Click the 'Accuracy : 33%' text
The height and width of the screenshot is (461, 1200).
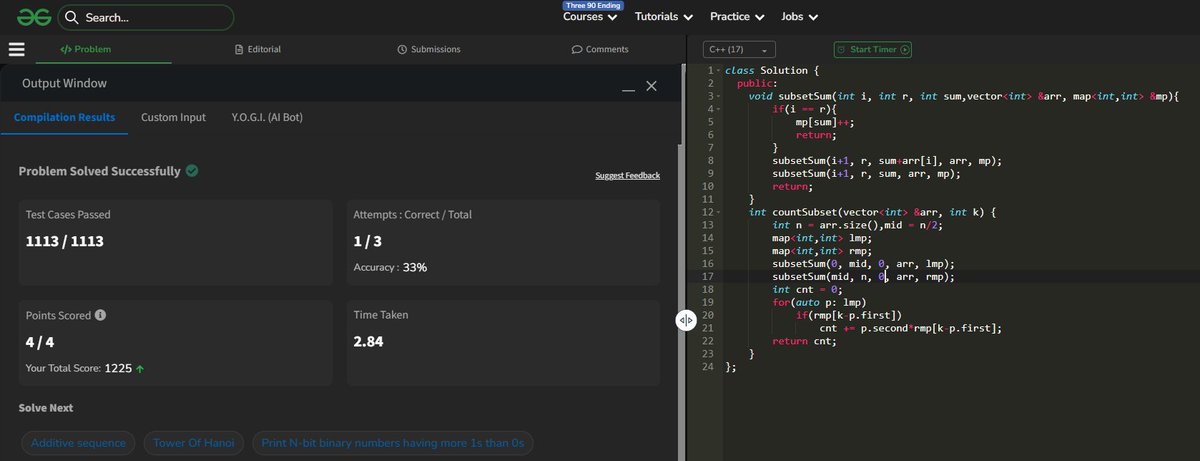390,267
